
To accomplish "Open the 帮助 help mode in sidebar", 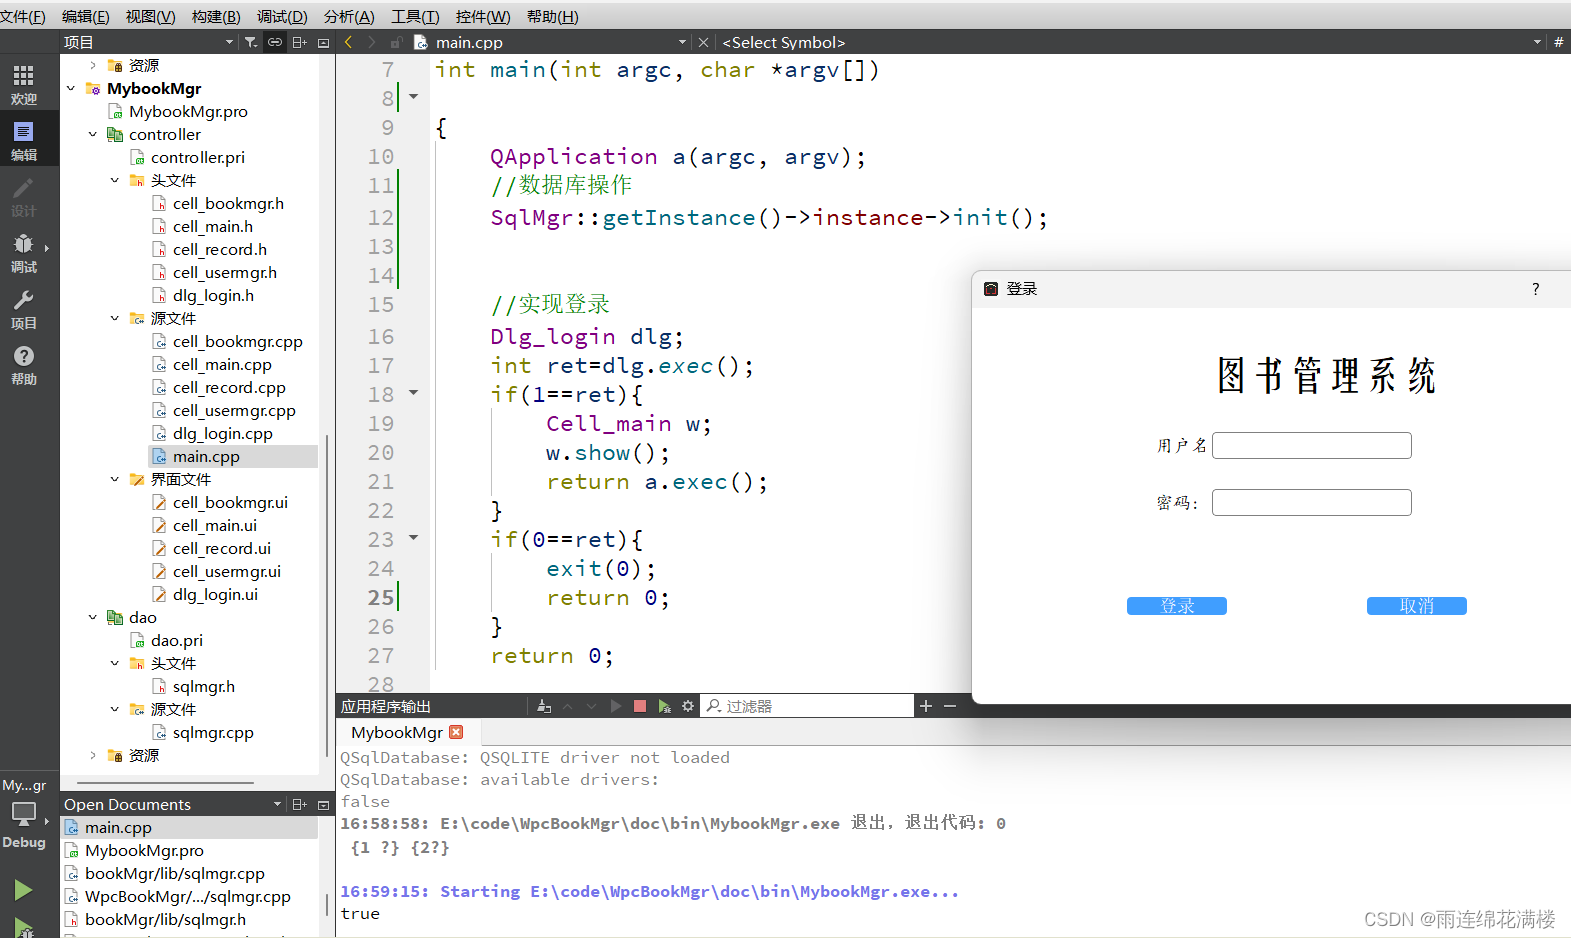I will (24, 365).
